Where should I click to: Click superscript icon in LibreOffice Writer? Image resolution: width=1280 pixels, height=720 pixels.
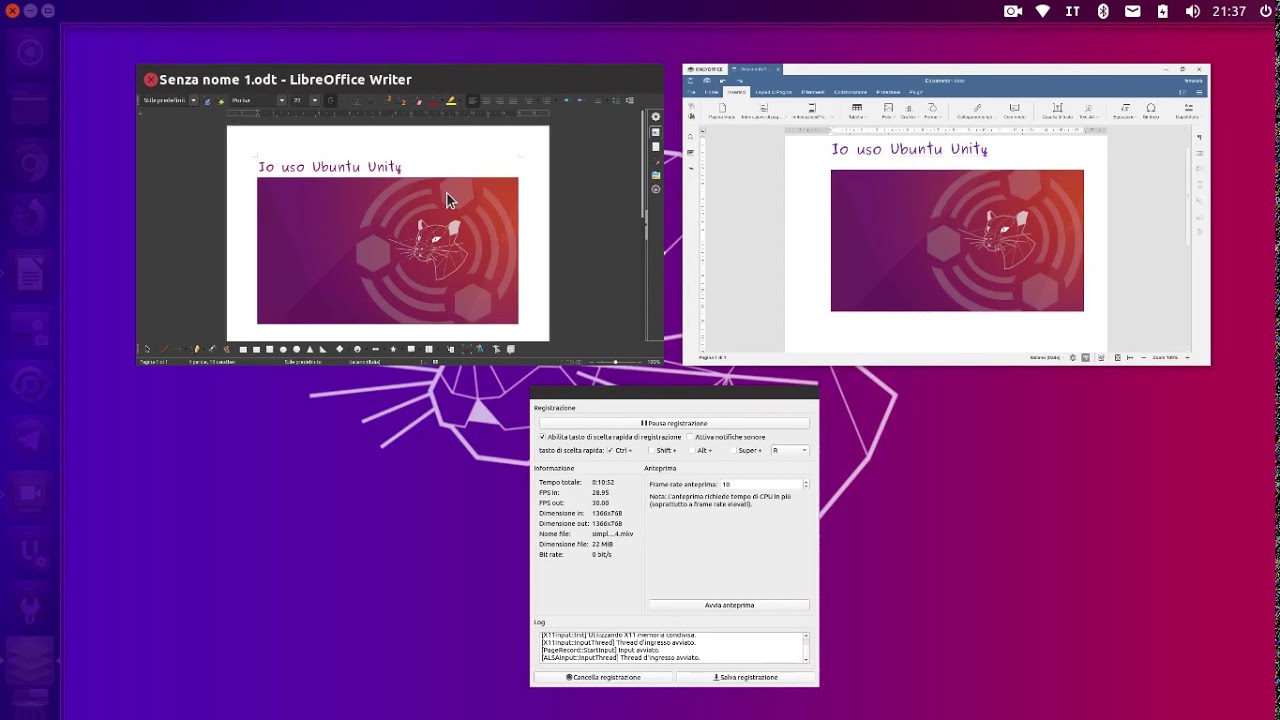(389, 100)
